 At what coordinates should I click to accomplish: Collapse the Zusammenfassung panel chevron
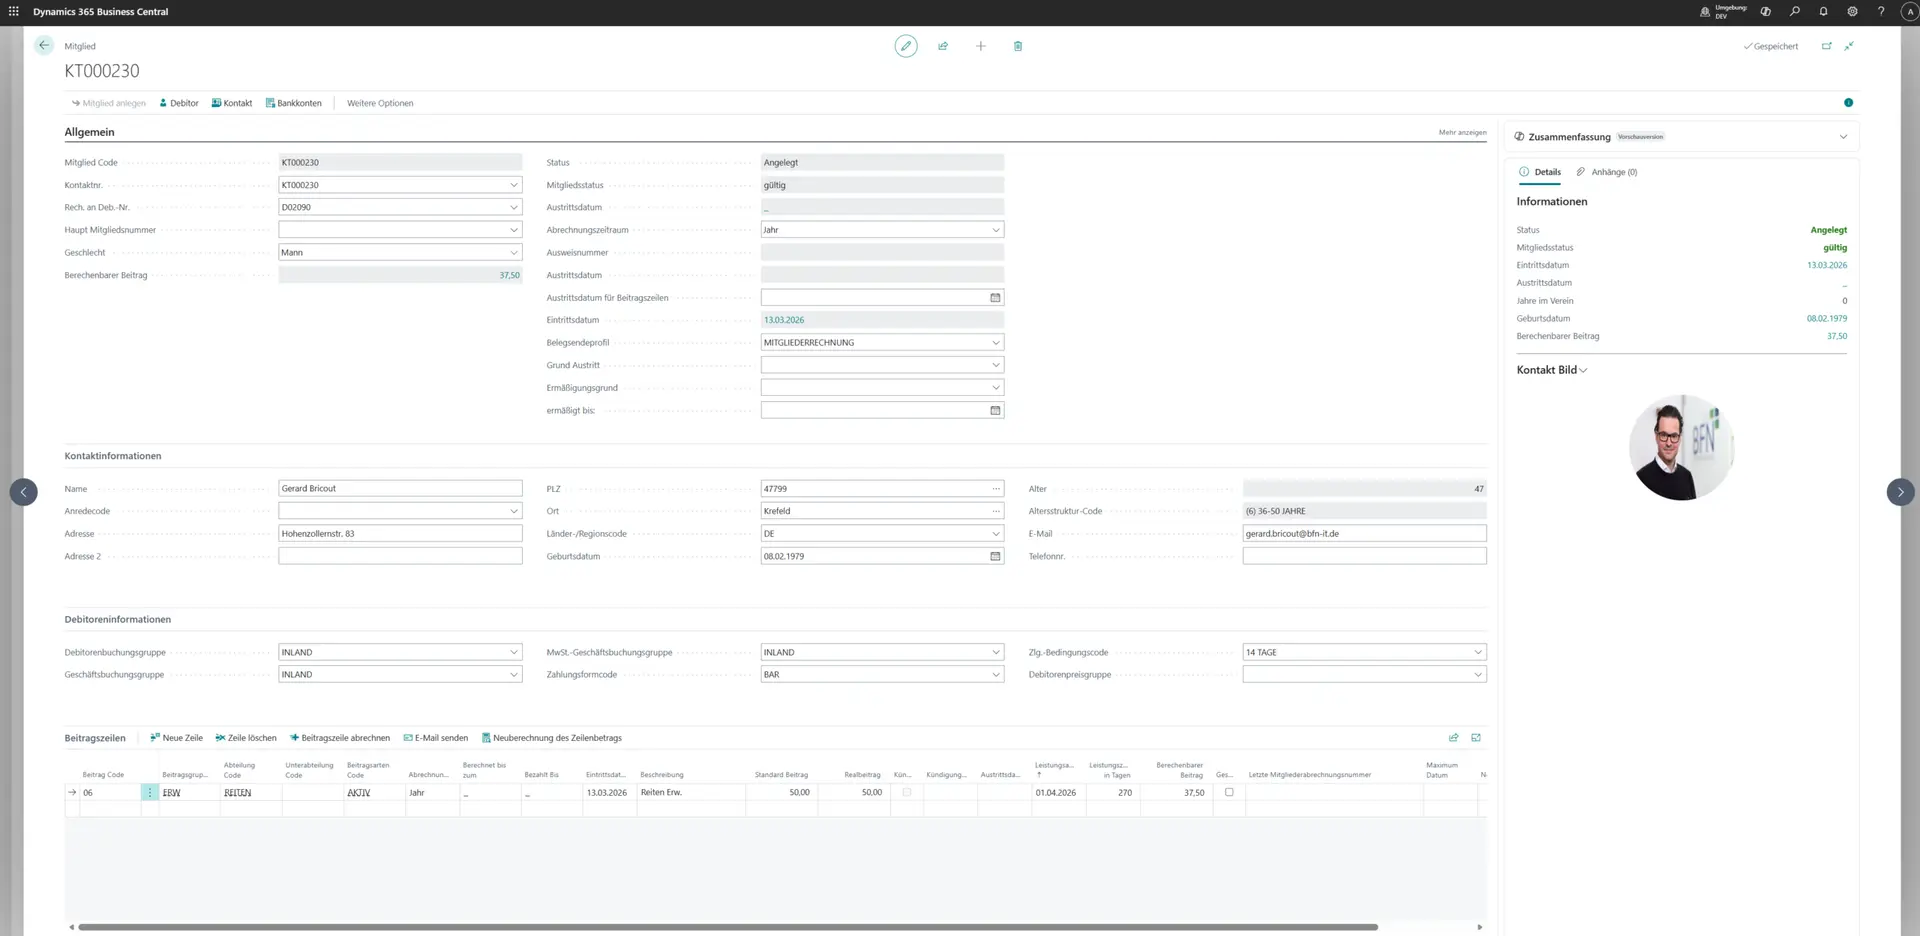(x=1843, y=137)
